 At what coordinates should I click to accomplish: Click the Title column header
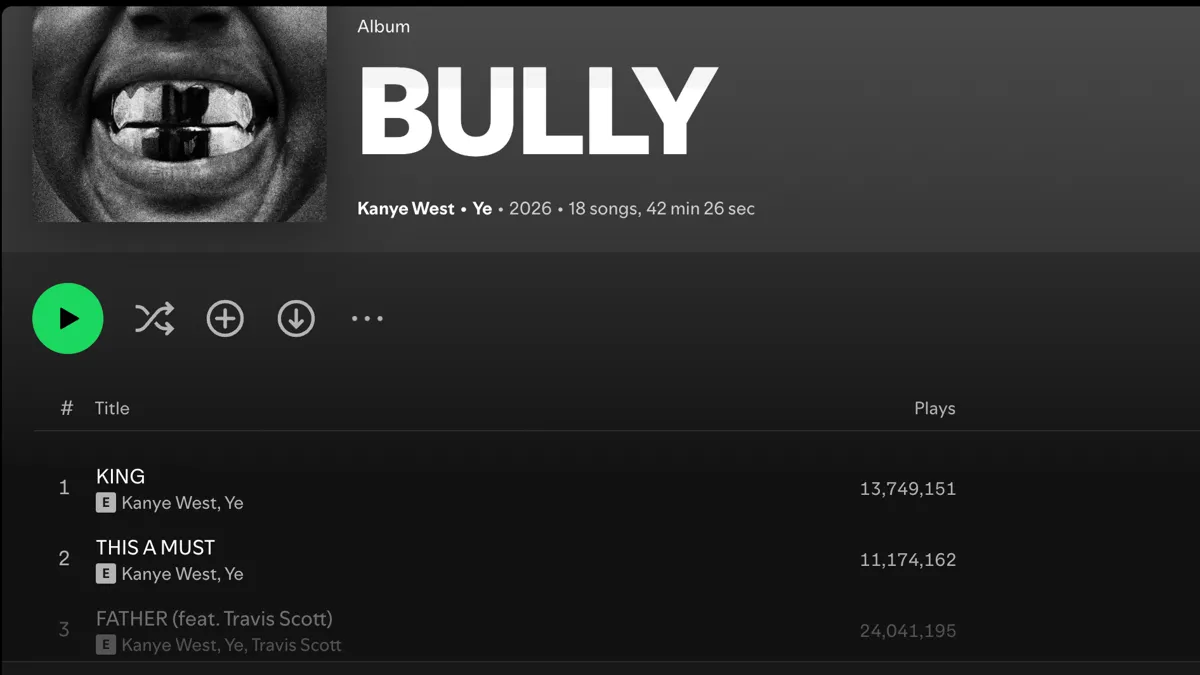tap(112, 408)
